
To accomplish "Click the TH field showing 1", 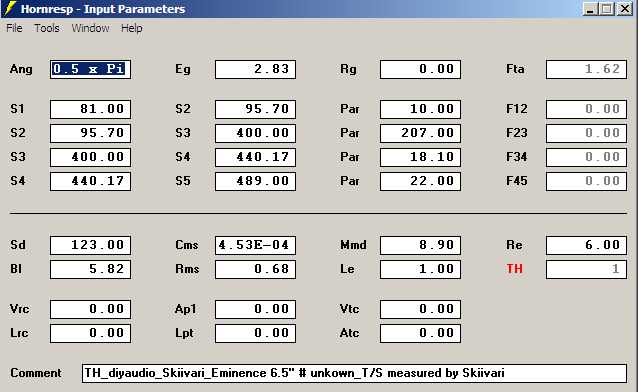I will pos(586,269).
